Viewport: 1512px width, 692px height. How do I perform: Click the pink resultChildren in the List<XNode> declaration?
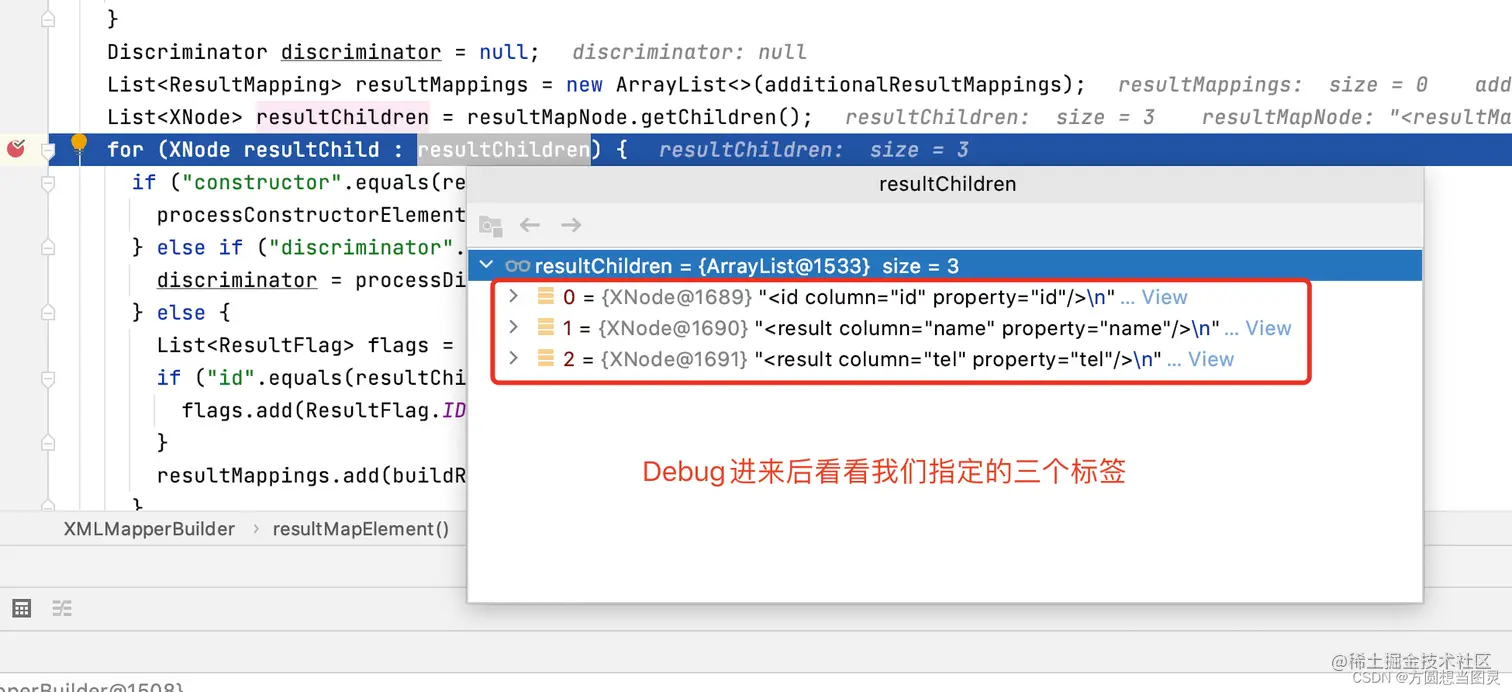coord(343,117)
